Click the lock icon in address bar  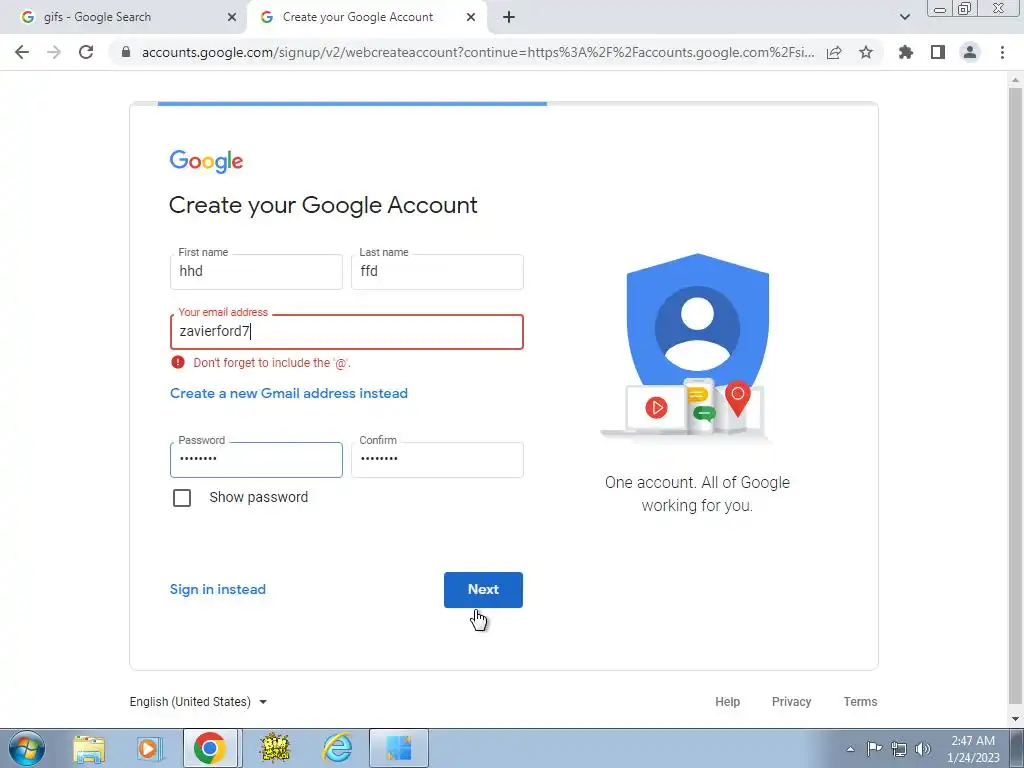coord(126,52)
